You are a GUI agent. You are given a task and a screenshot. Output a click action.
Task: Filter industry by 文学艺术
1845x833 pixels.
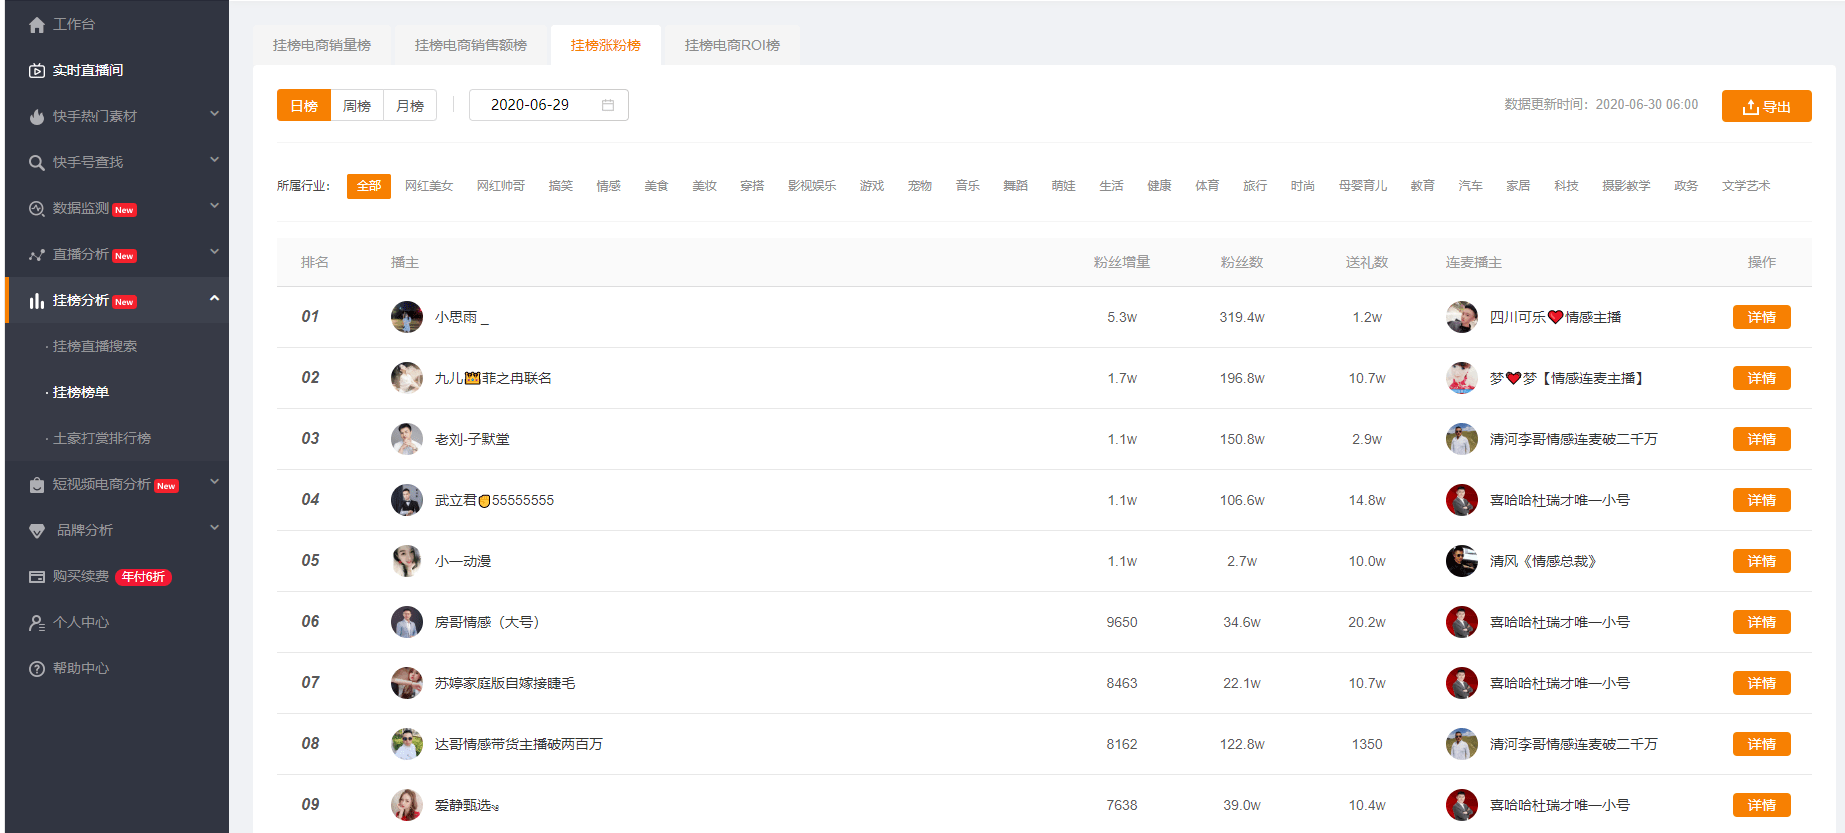pos(1746,186)
